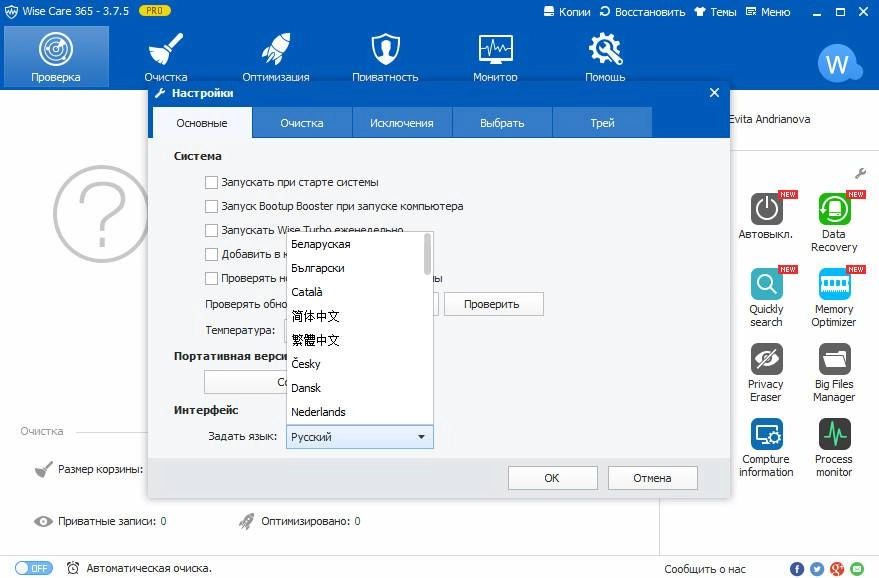Choose 繁體中文 in the language list
This screenshot has width=879, height=578.
tap(355, 340)
